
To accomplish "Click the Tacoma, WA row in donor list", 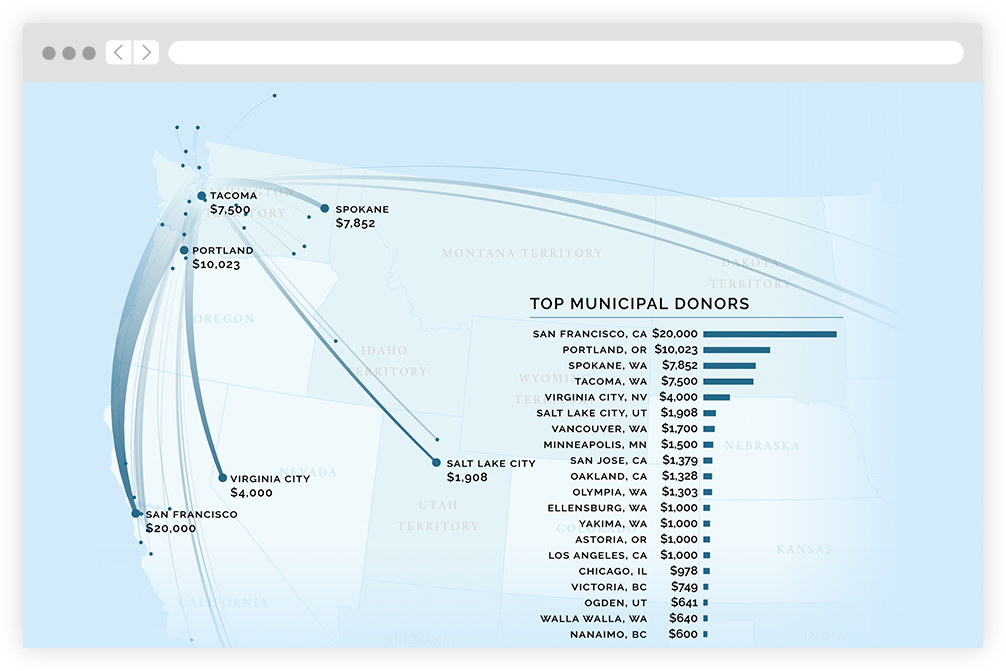I will pos(663,382).
